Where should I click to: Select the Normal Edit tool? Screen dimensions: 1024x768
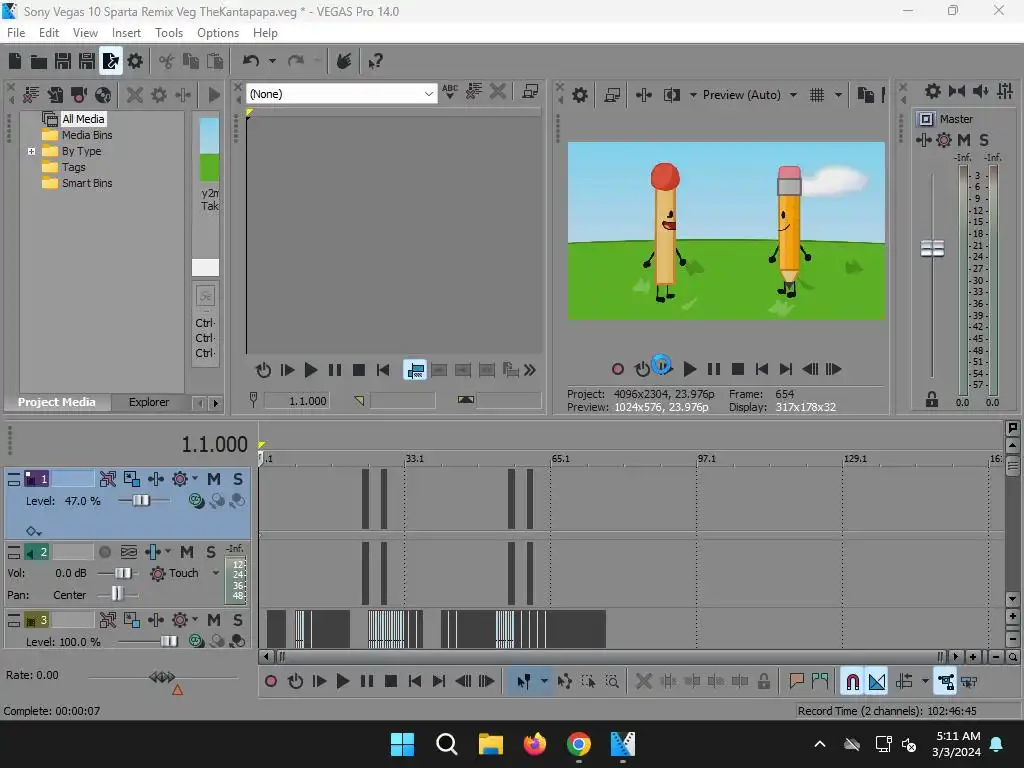tap(524, 682)
